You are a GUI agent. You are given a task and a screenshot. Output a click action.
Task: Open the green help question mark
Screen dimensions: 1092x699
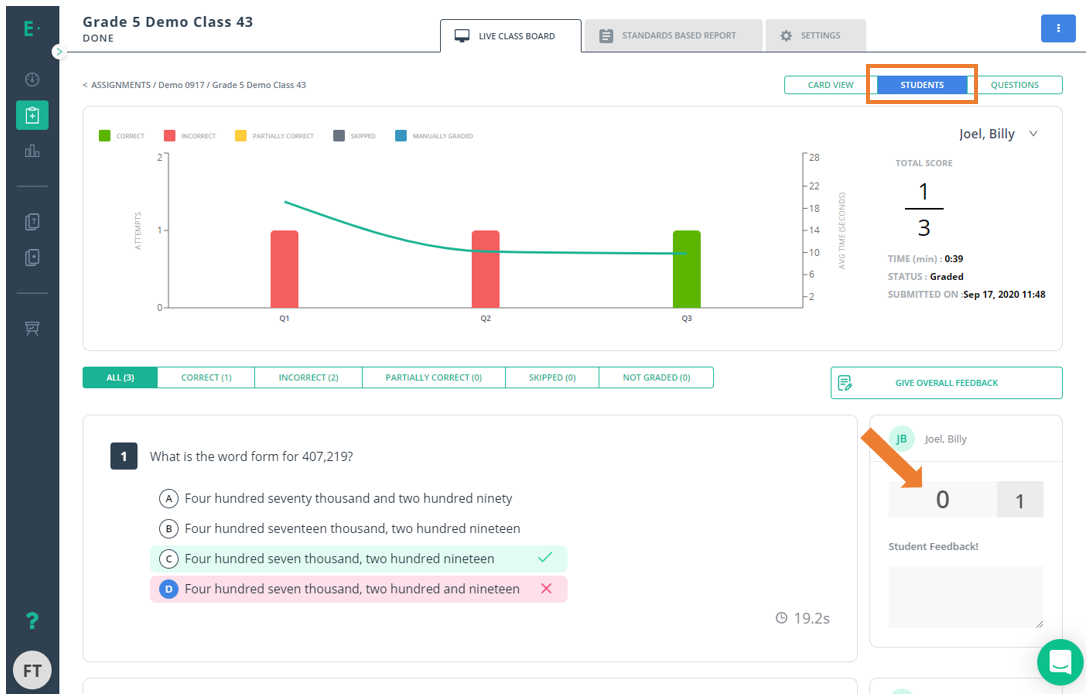coord(32,621)
